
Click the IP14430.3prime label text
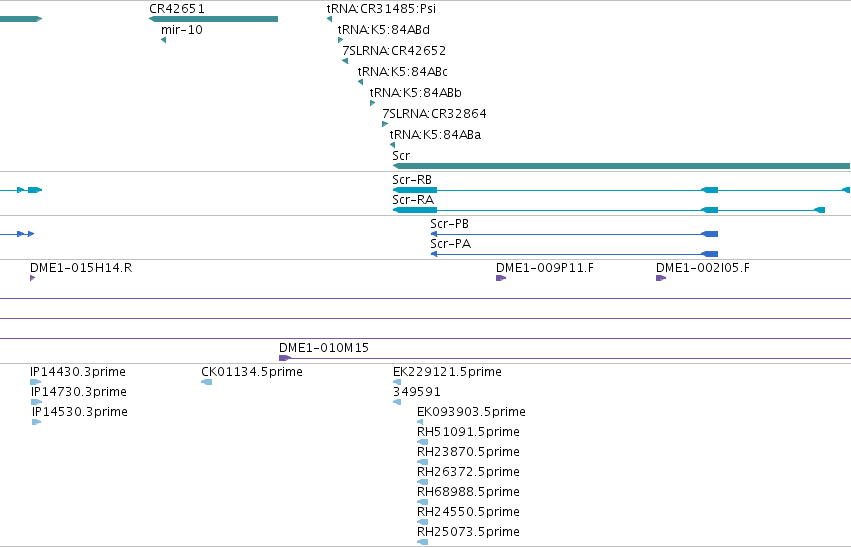click(x=78, y=372)
